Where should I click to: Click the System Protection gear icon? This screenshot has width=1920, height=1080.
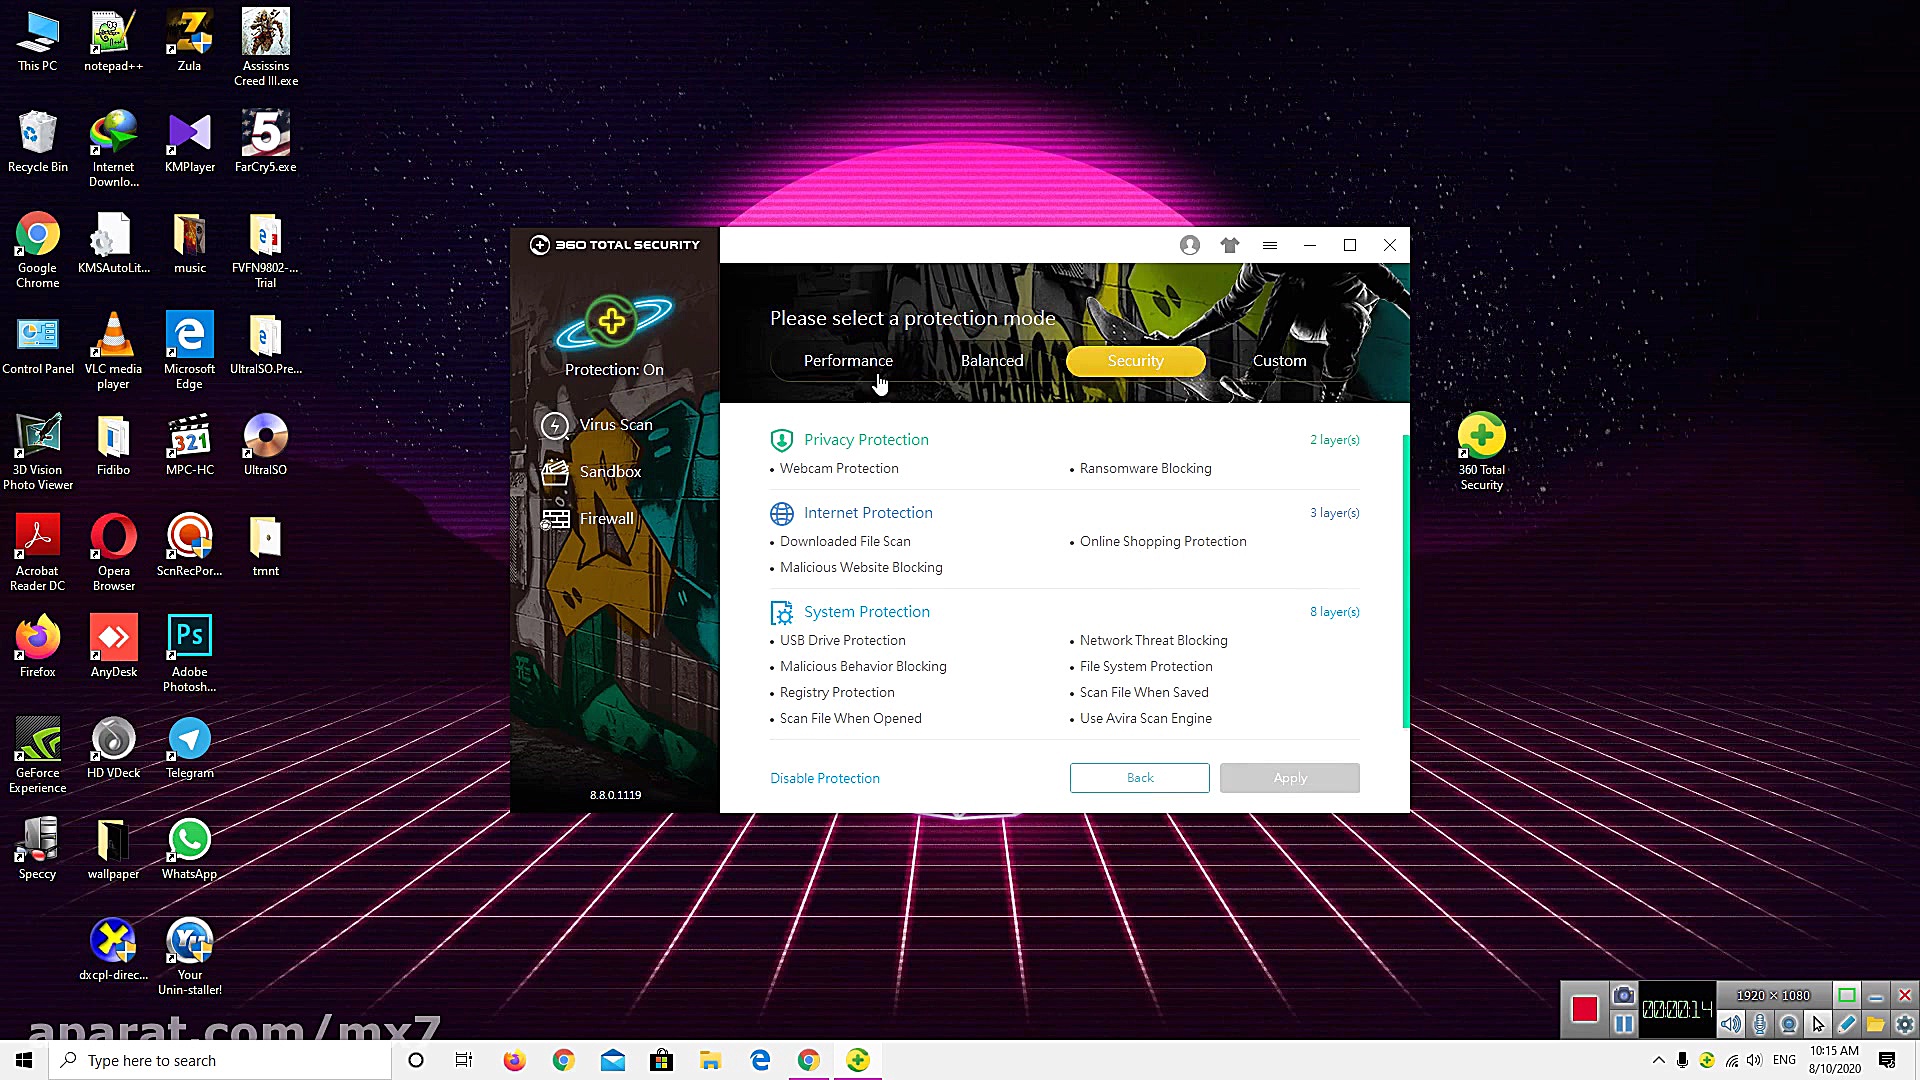pyautogui.click(x=781, y=612)
